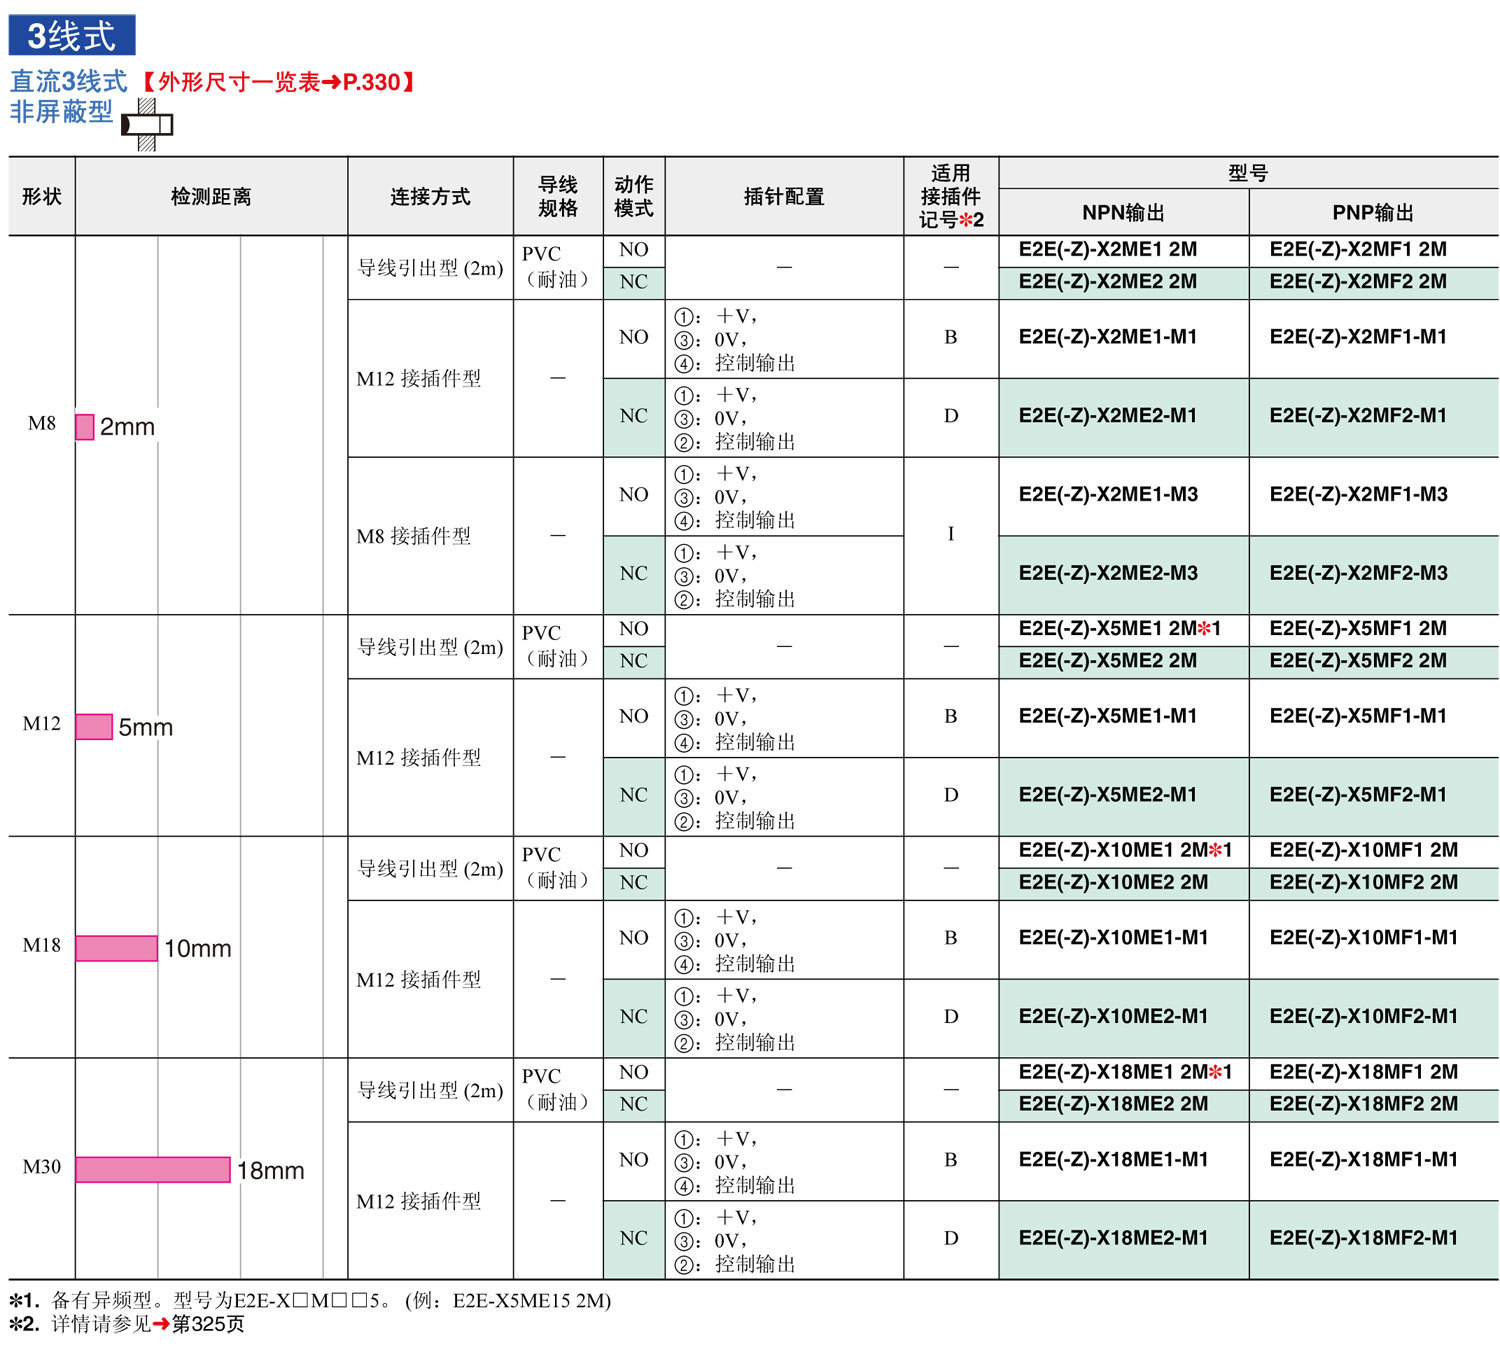The image size is (1500, 1350).
Task: Select model E2E(-Z)-X5ME1 2M
Action: pyautogui.click(x=1108, y=629)
